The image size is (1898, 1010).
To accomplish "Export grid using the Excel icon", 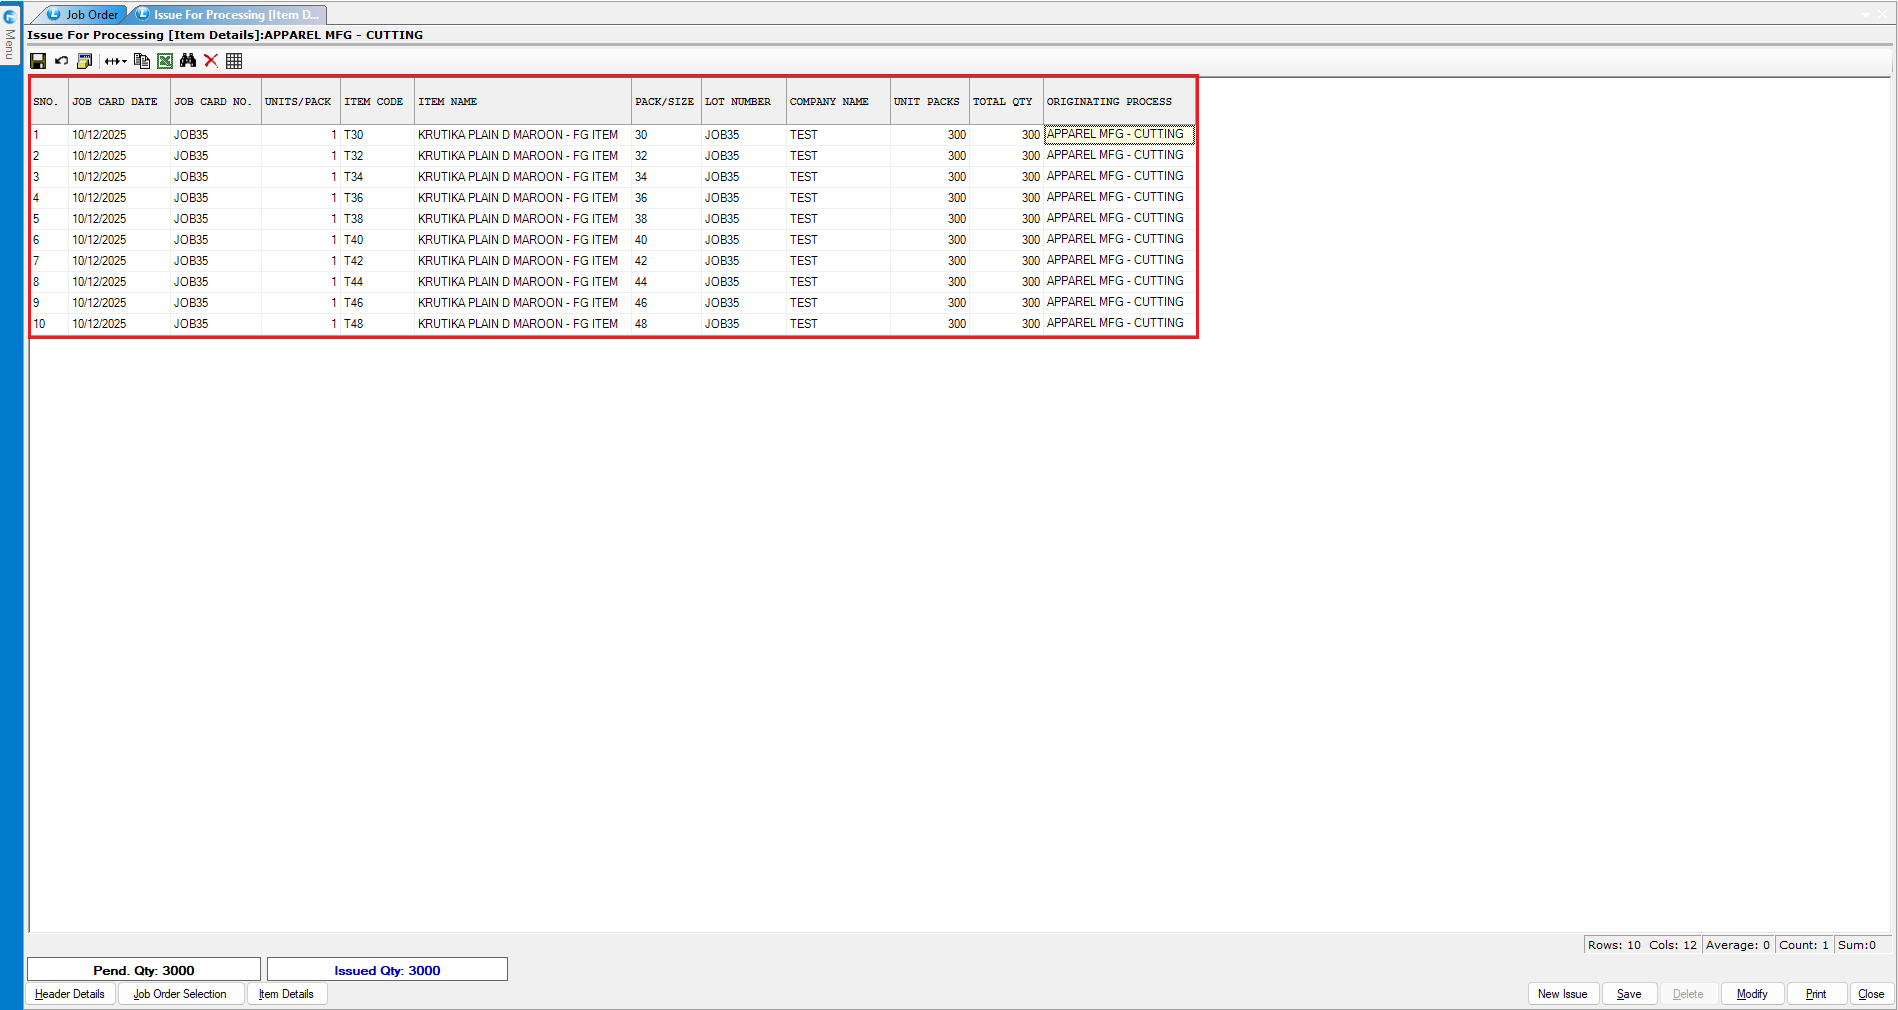I will coord(165,61).
